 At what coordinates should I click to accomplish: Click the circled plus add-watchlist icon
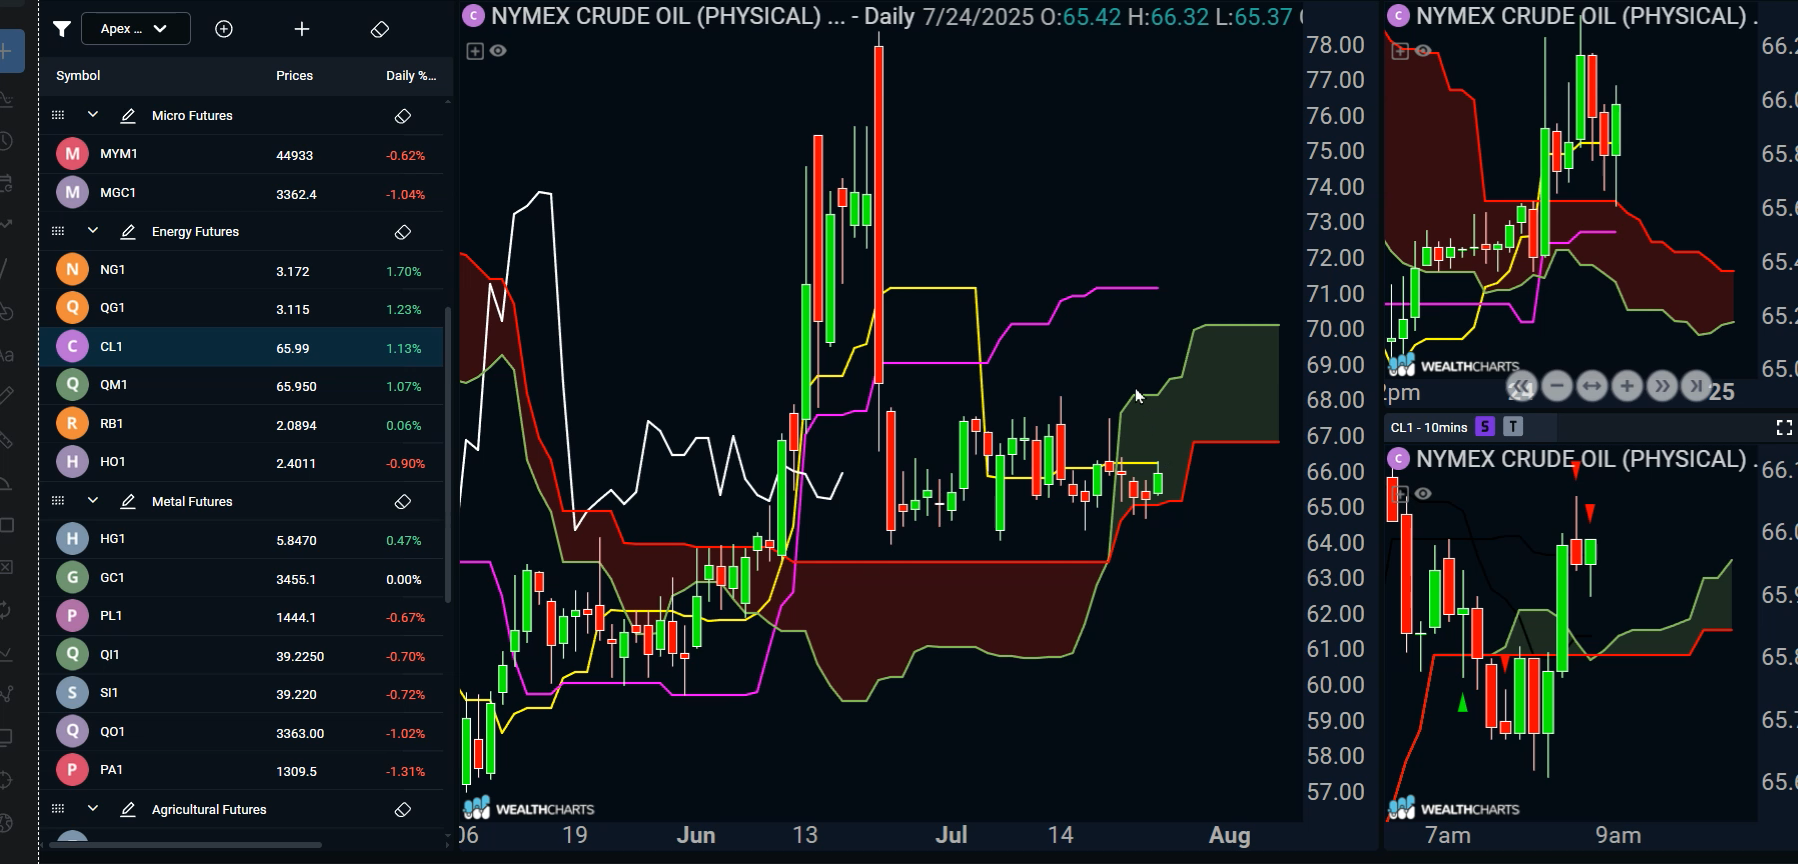click(224, 29)
